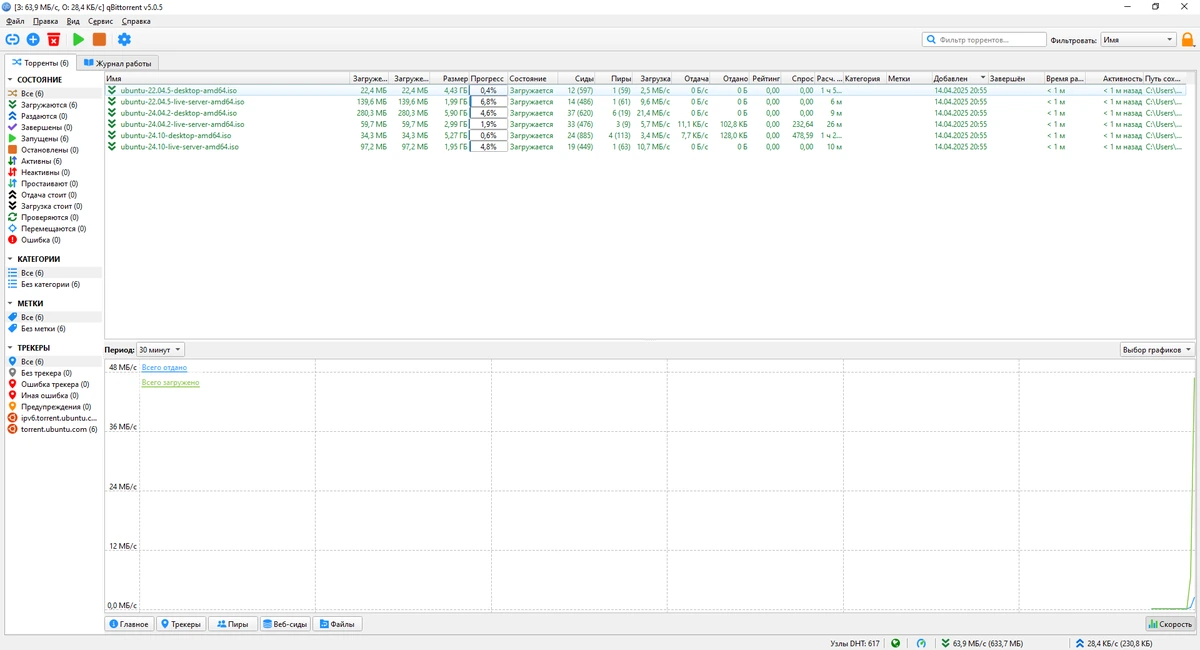This screenshot has height=650, width=1200.
Task: Open the Фильтровать Имя combo box
Action: click(x=1138, y=40)
